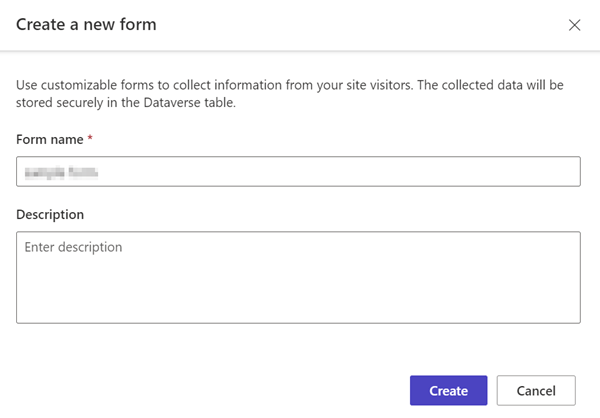Place cursor in "Enter description" placeholder box
The width and height of the screenshot is (600, 418).
click(298, 277)
